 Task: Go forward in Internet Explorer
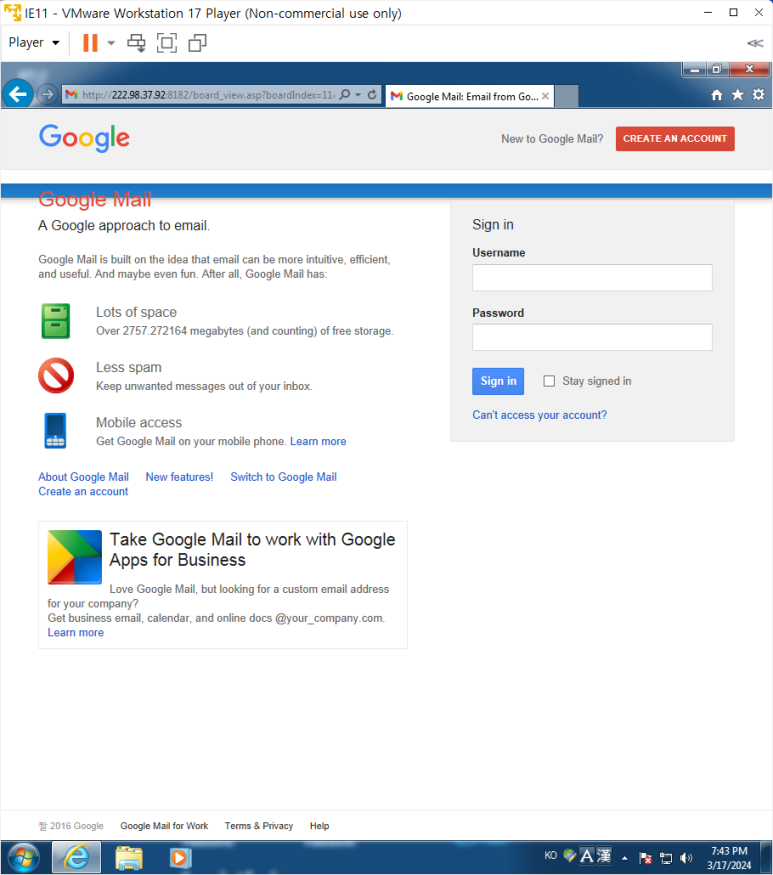tap(48, 94)
